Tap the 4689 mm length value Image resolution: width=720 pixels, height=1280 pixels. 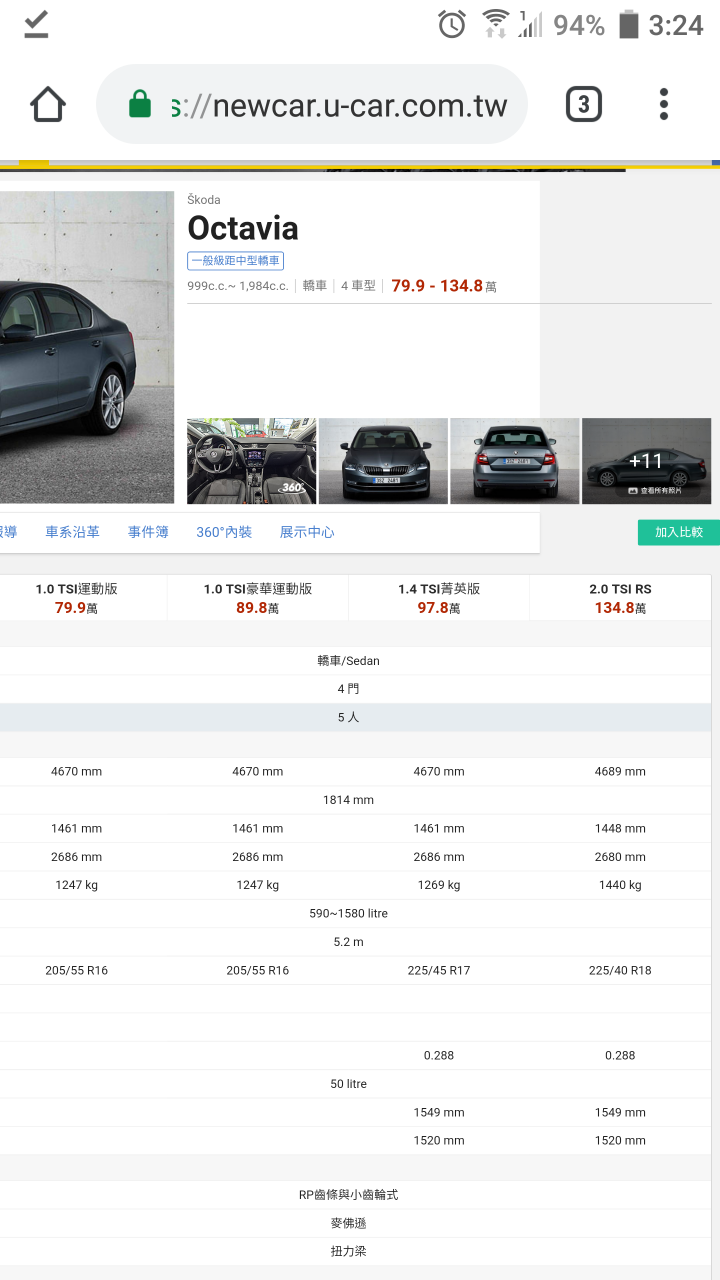point(621,772)
